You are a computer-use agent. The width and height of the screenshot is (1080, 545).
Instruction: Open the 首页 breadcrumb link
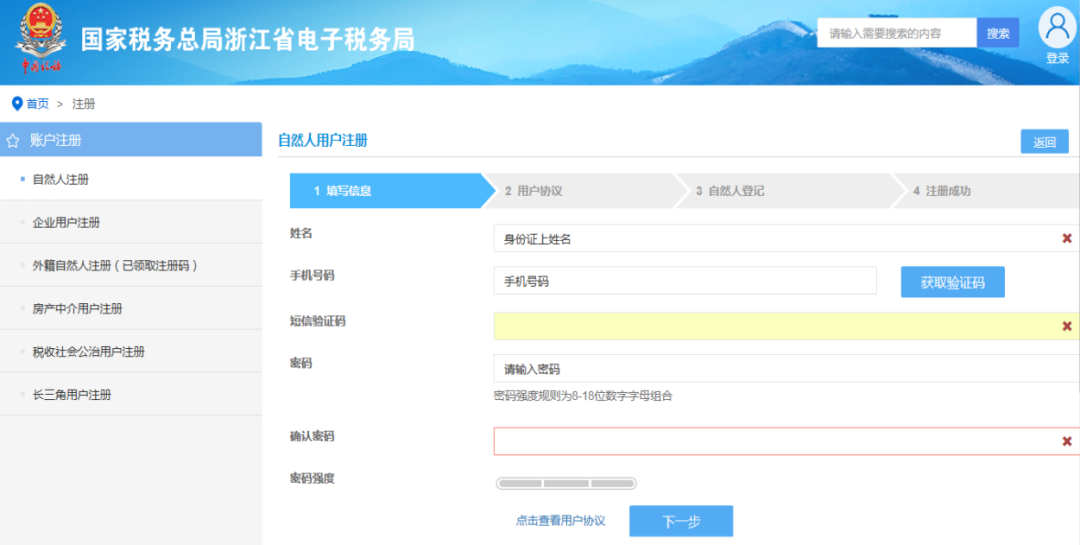[x=38, y=104]
